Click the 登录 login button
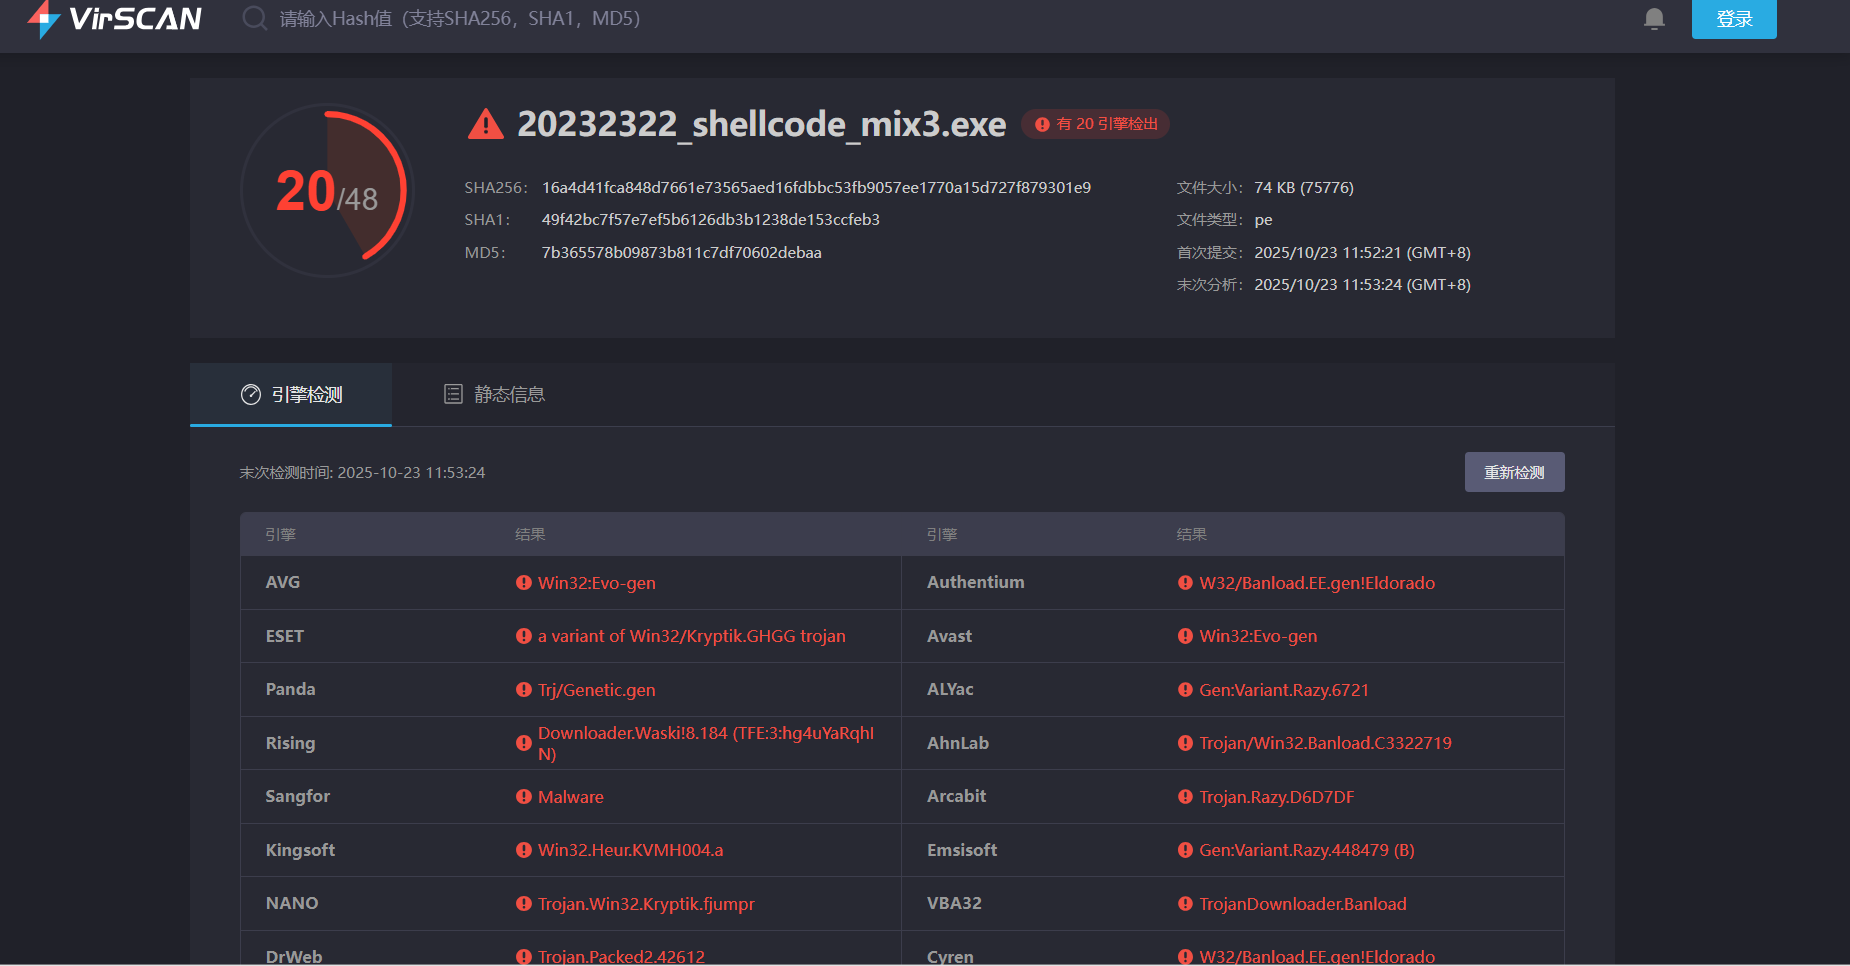The width and height of the screenshot is (1850, 966). click(x=1734, y=19)
